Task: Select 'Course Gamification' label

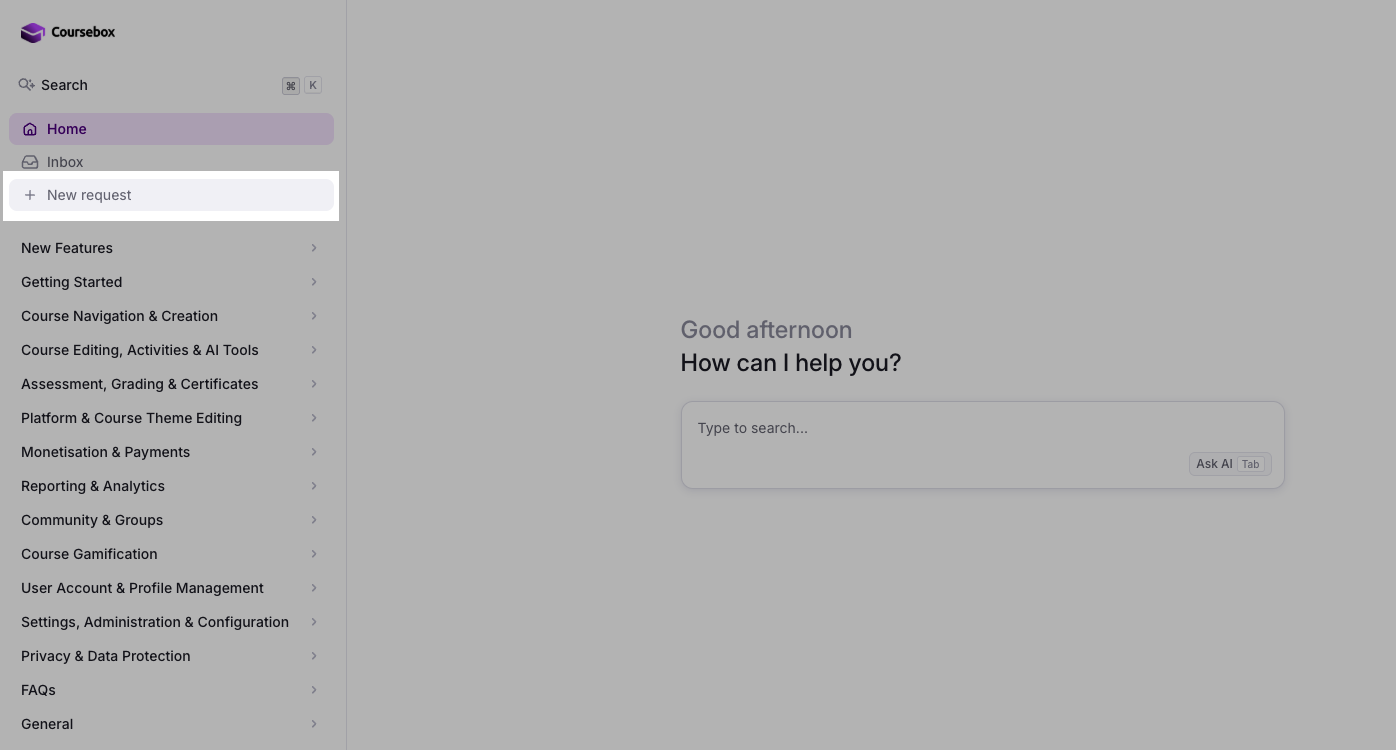Action: 89,554
